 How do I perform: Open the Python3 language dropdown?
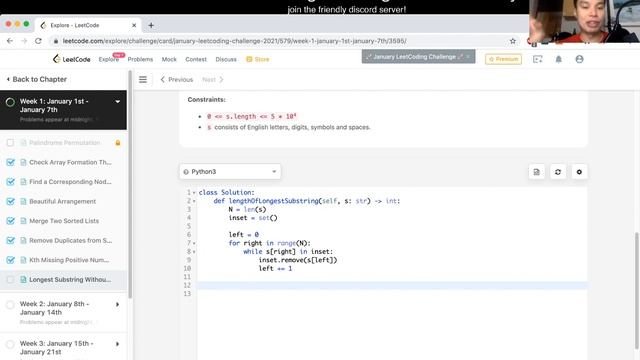pyautogui.click(x=230, y=172)
